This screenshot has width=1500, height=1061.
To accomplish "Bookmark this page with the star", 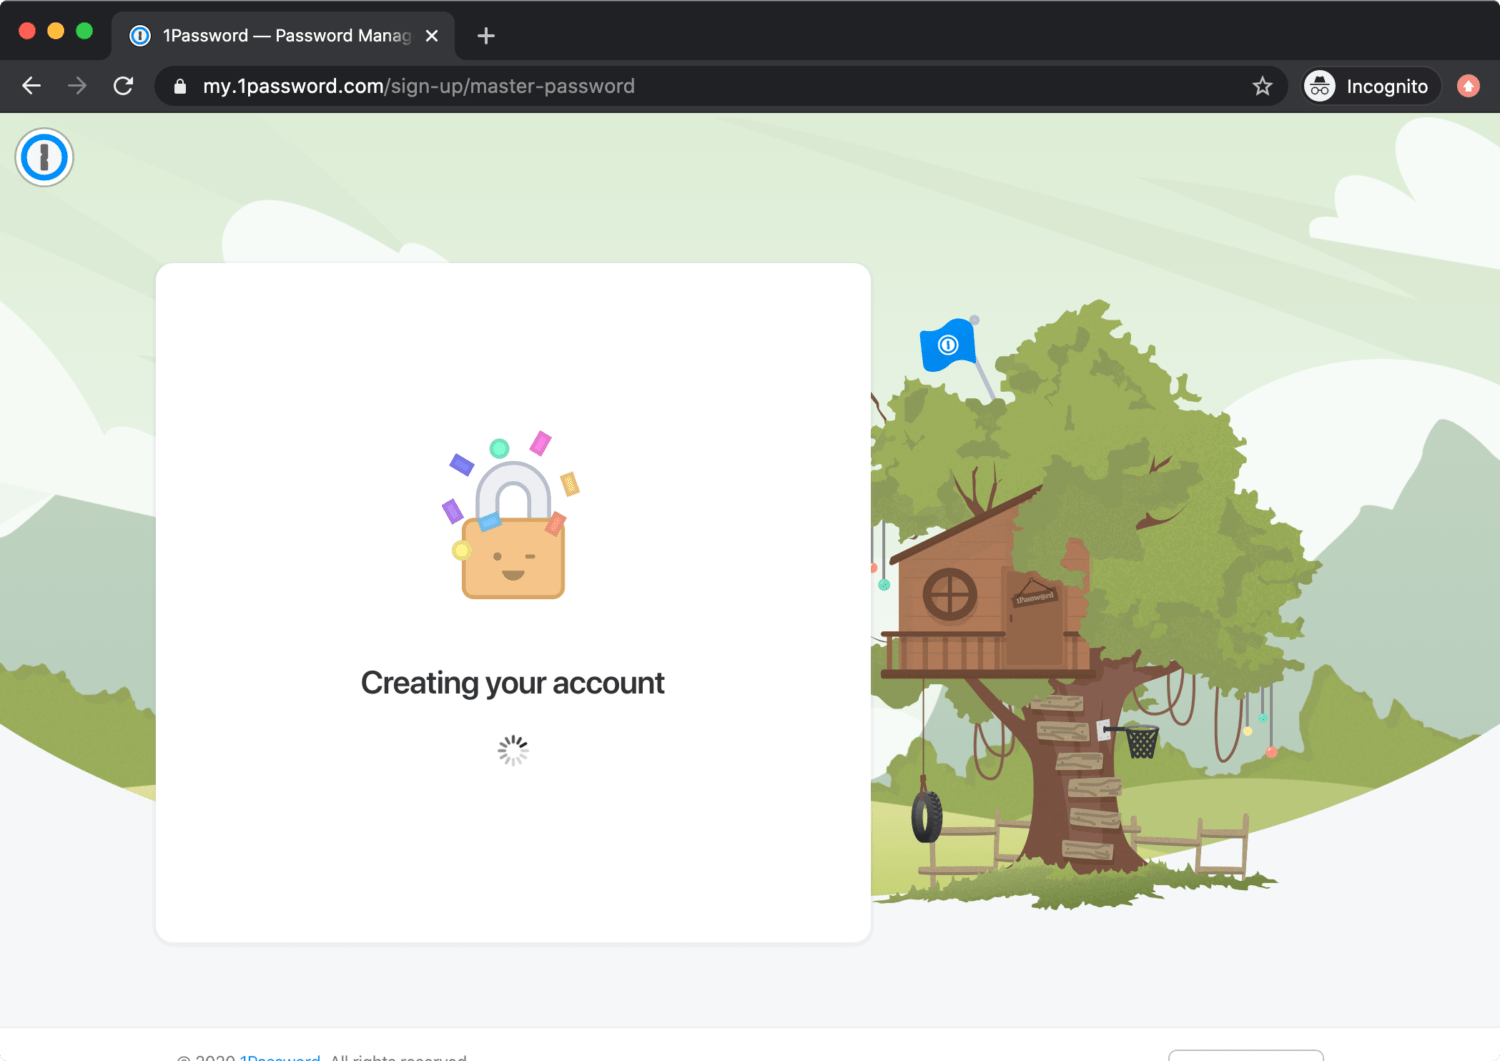I will pos(1262,86).
